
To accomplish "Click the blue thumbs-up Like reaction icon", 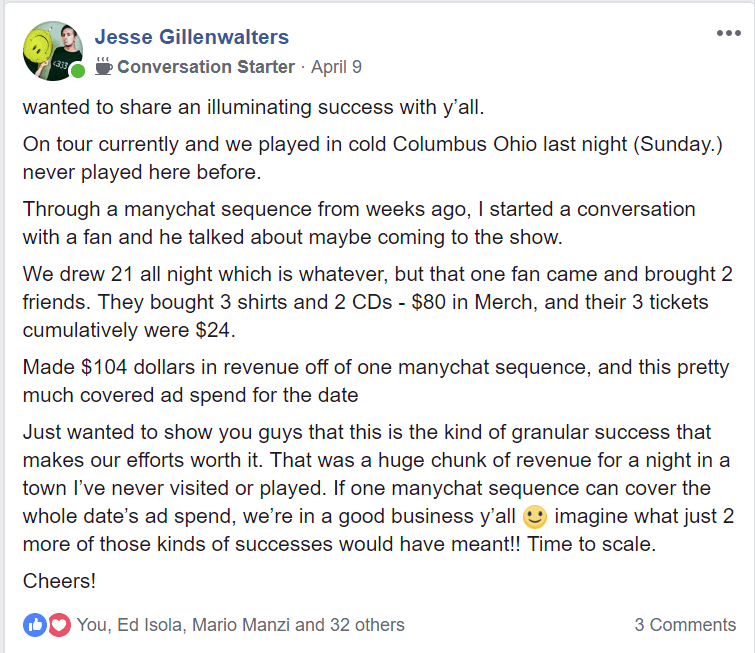I will click(35, 625).
